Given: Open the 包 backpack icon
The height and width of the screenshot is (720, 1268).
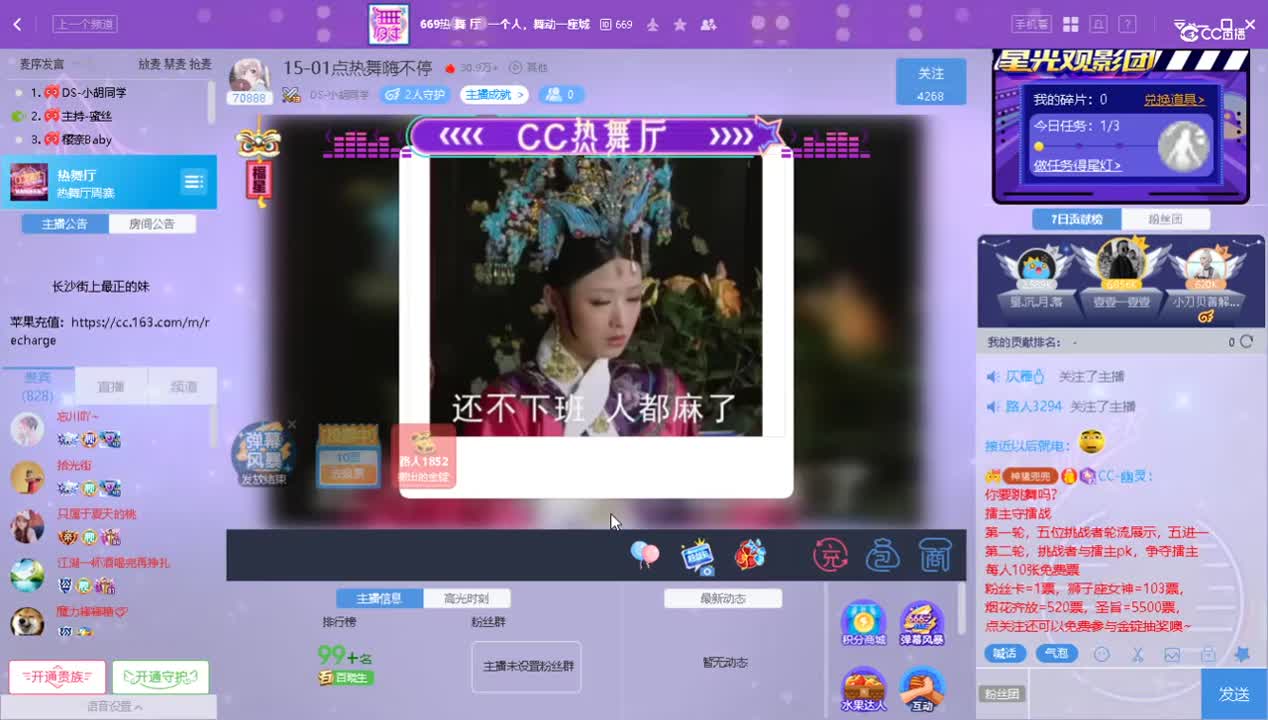Looking at the screenshot, I should 882,555.
